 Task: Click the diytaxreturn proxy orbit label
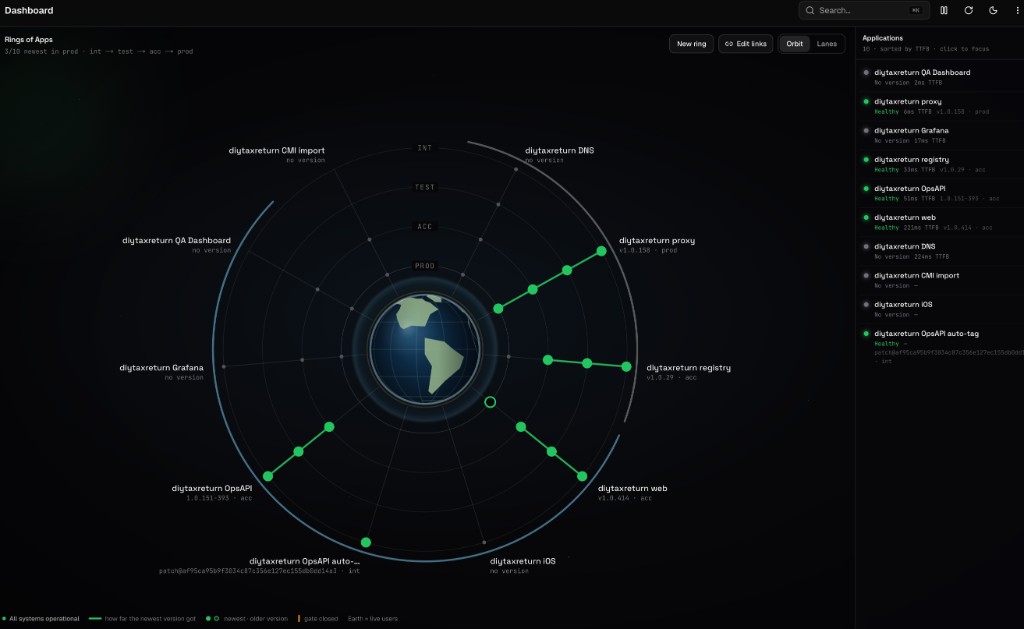657,240
